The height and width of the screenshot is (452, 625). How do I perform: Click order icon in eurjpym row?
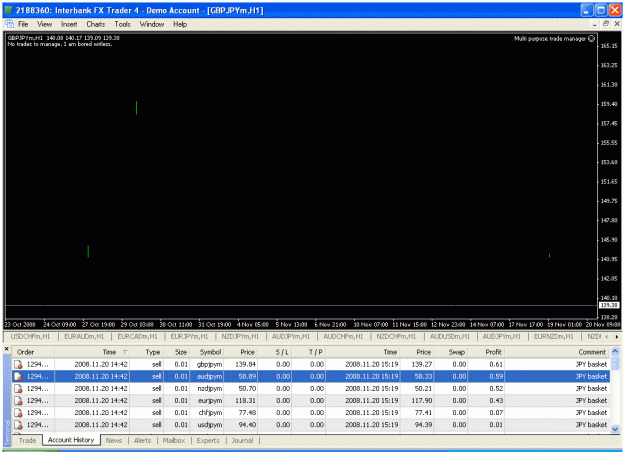[x=18, y=401]
